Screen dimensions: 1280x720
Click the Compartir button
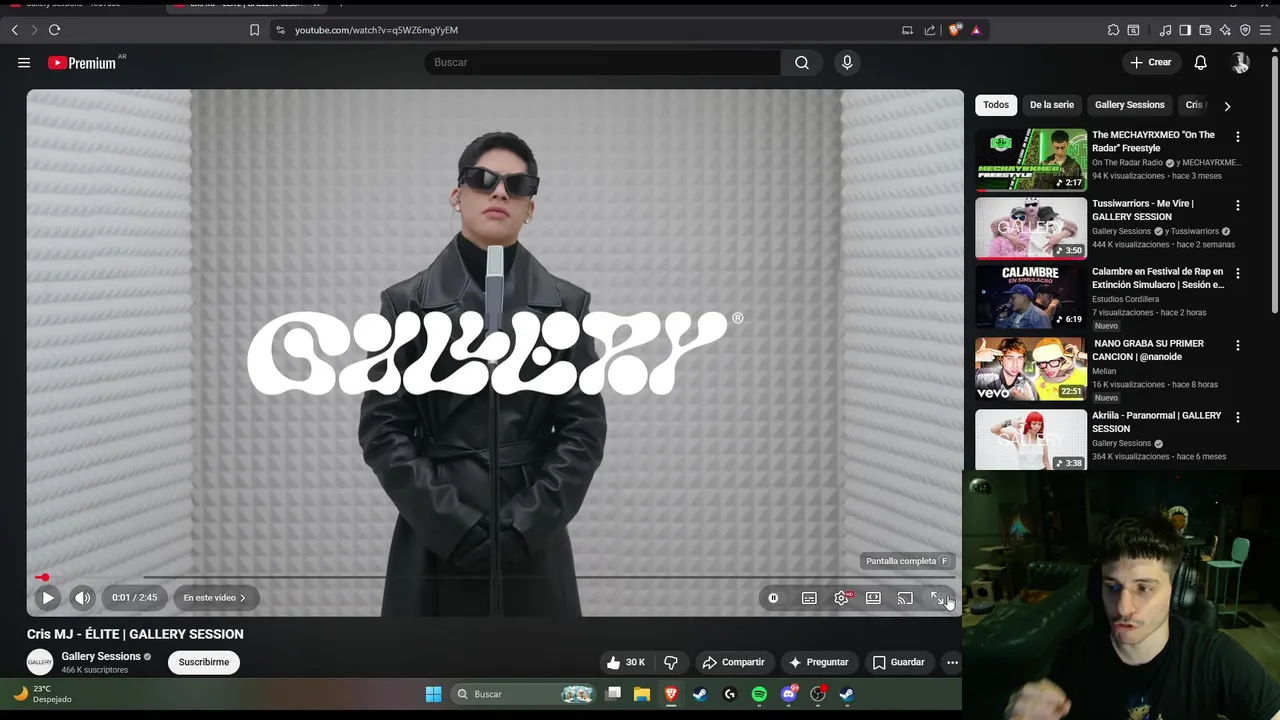click(x=733, y=662)
